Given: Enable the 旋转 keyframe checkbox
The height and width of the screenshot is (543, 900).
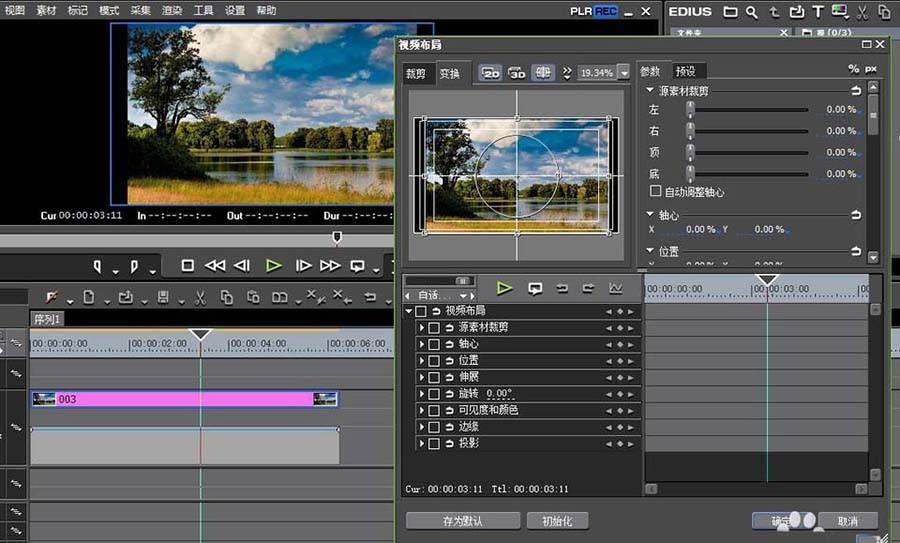Looking at the screenshot, I should [x=434, y=394].
